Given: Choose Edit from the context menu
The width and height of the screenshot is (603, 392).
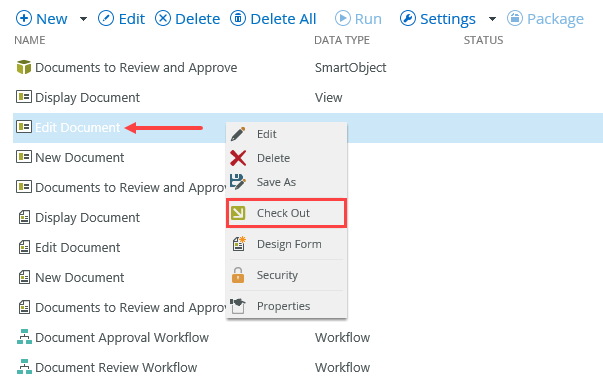Looking at the screenshot, I should coord(287,134).
